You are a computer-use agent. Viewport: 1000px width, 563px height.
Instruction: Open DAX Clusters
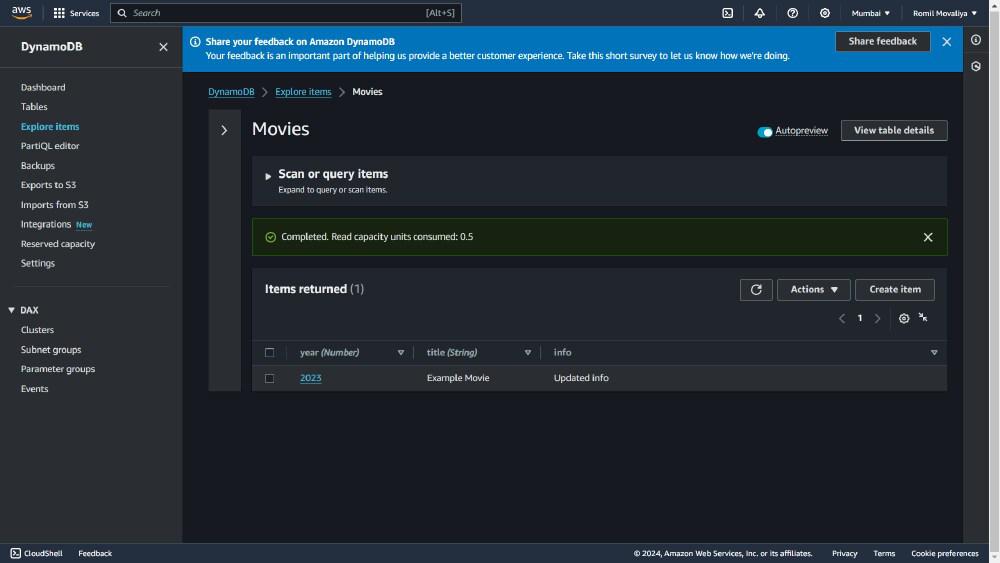[37, 330]
